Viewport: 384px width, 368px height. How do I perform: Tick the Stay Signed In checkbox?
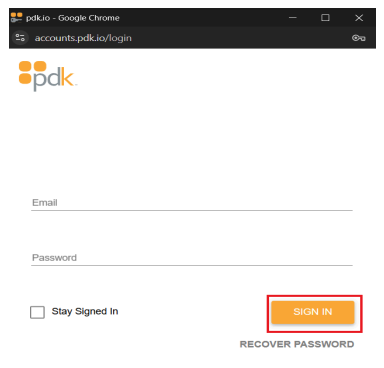tap(37, 312)
